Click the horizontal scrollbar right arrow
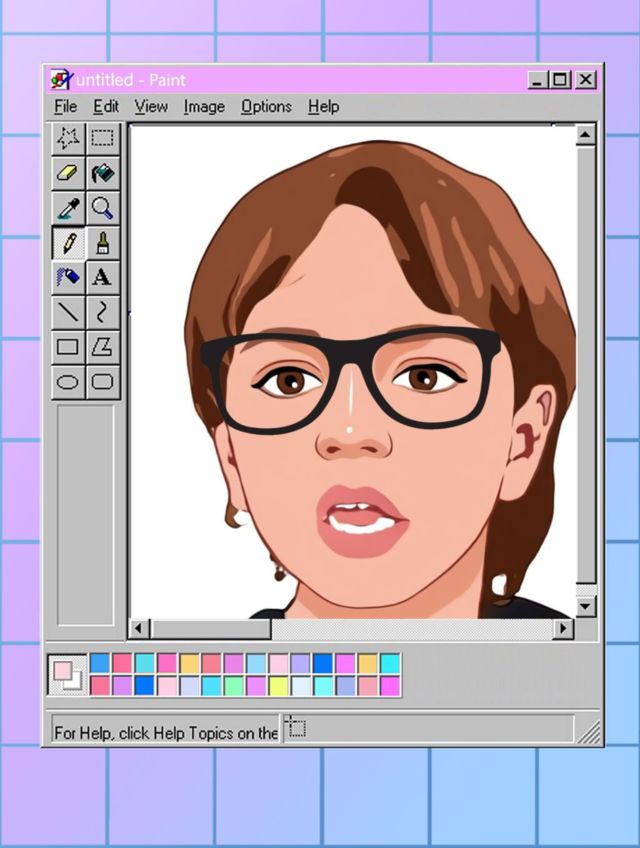The image size is (640, 848). (x=564, y=628)
